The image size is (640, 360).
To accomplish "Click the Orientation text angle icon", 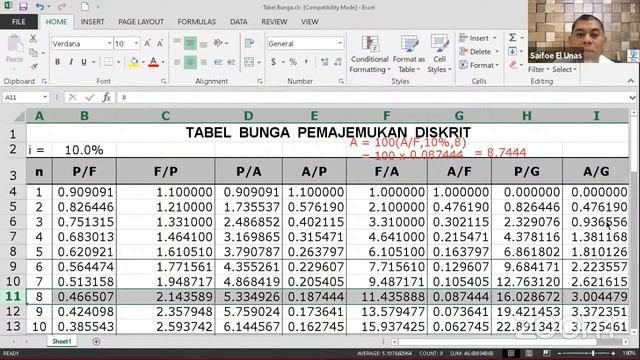I will (218, 43).
